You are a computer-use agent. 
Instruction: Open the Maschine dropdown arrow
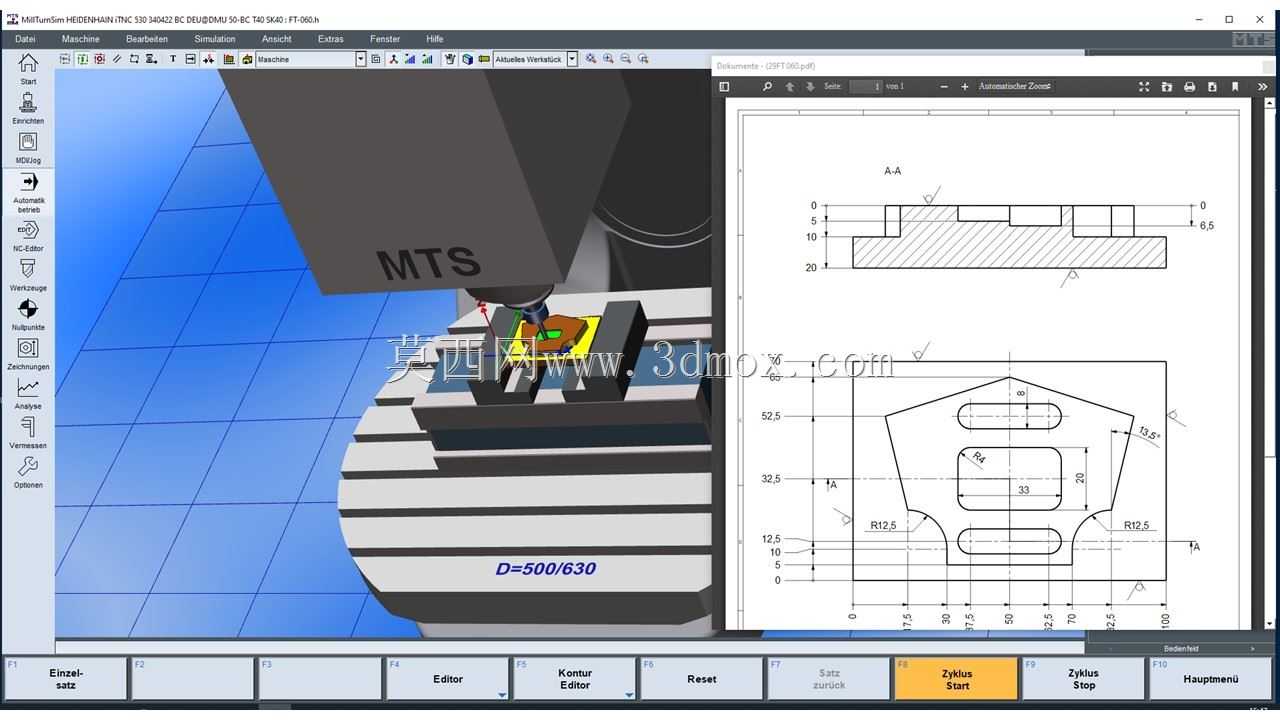[x=361, y=59]
